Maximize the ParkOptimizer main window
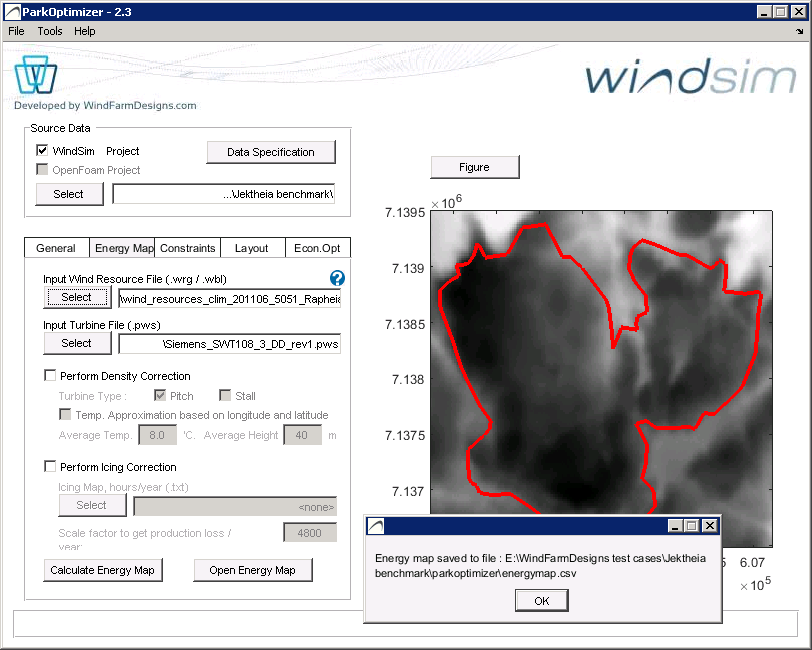 (x=781, y=11)
